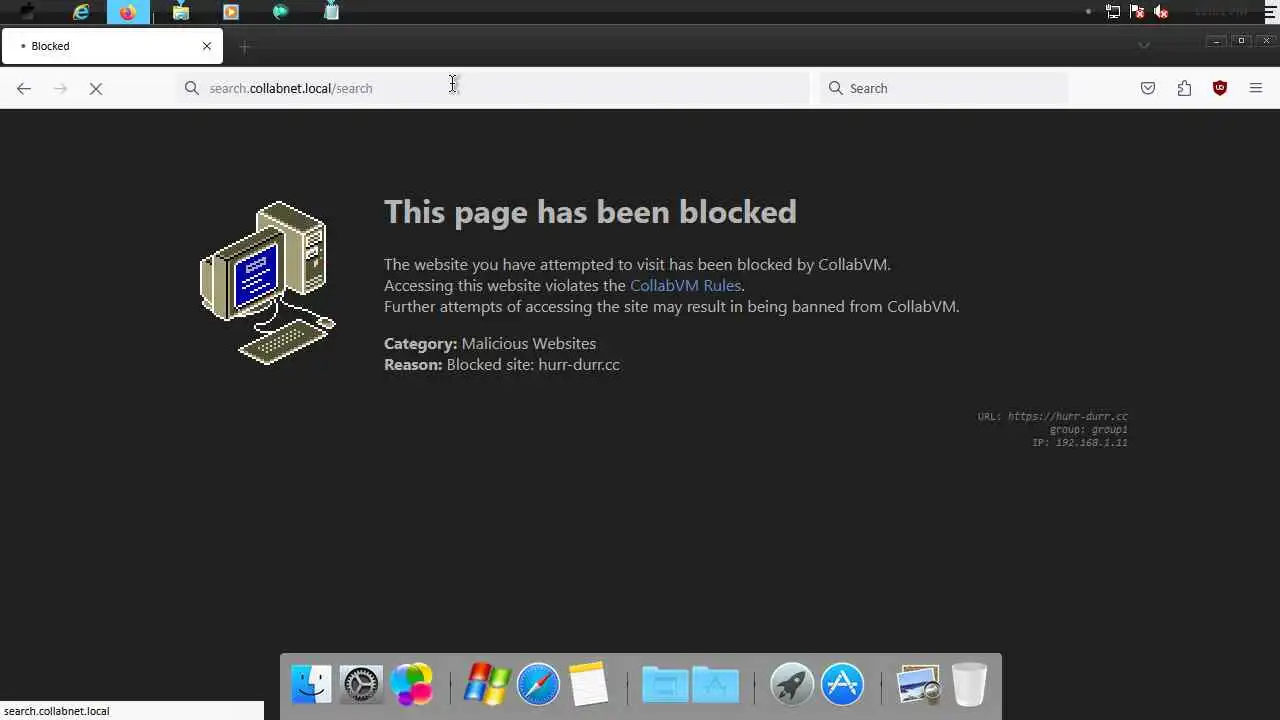
Task: Expand the list-all-tabs chevron
Action: 1144,46
